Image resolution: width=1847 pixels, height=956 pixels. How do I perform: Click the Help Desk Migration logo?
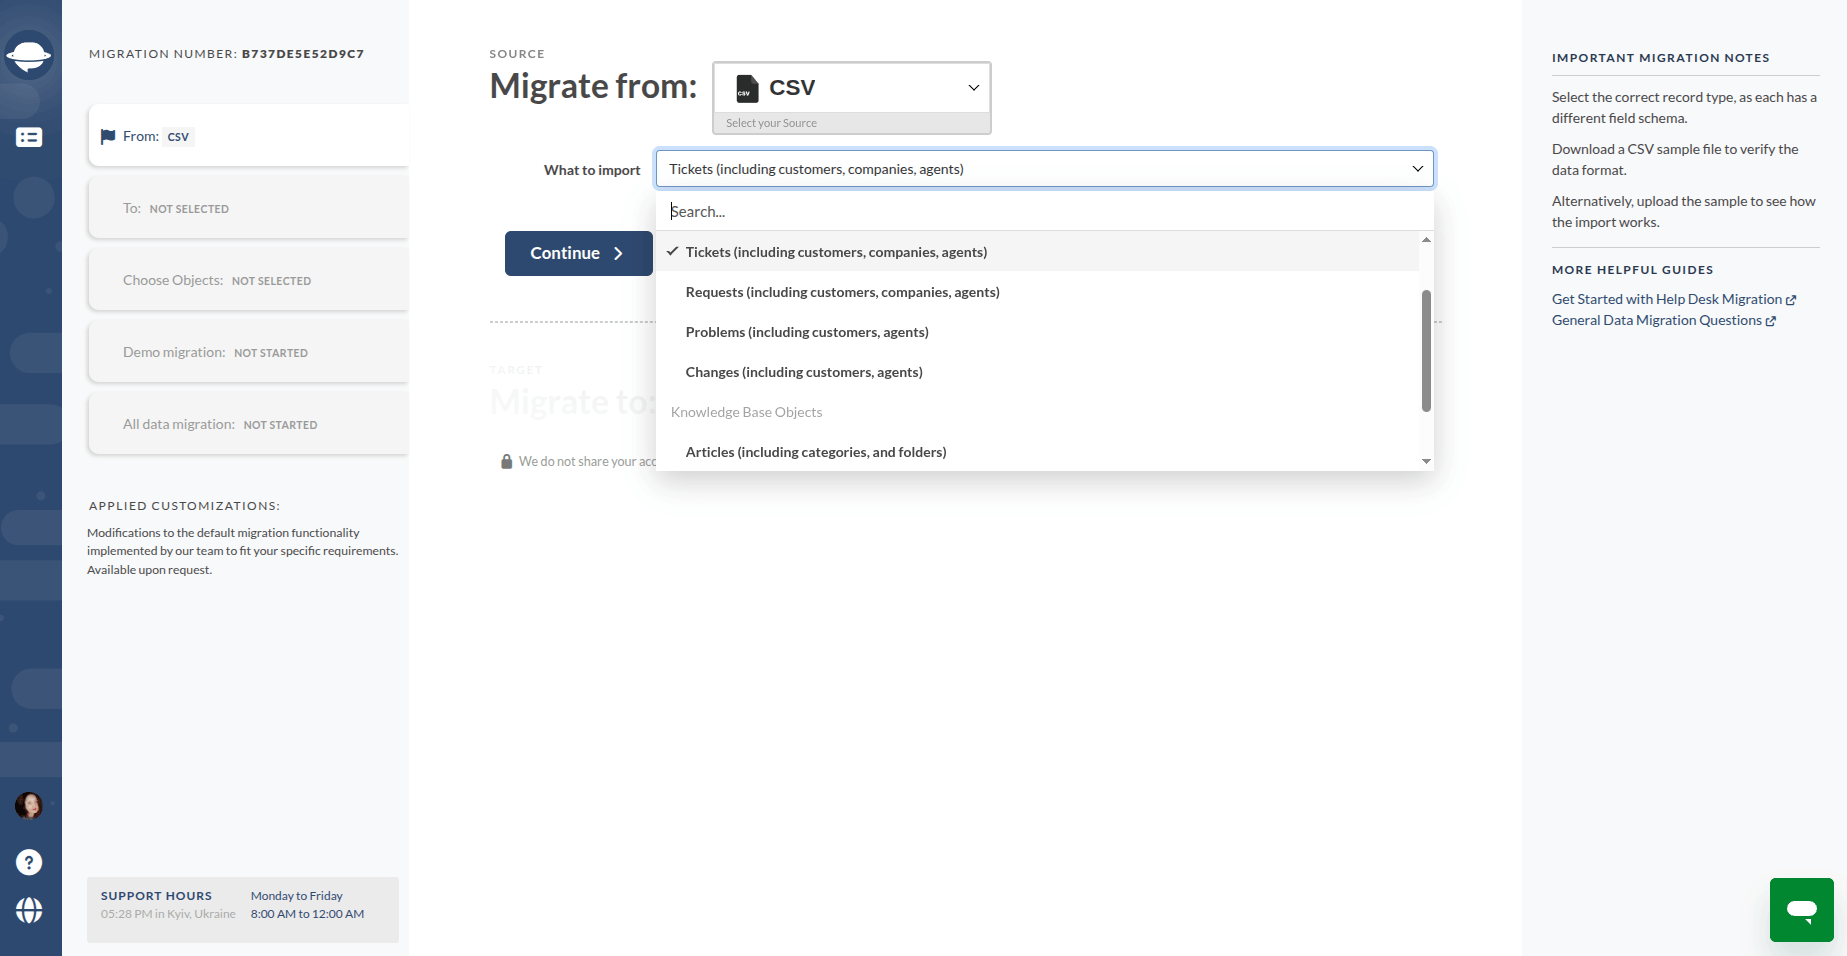[x=30, y=56]
